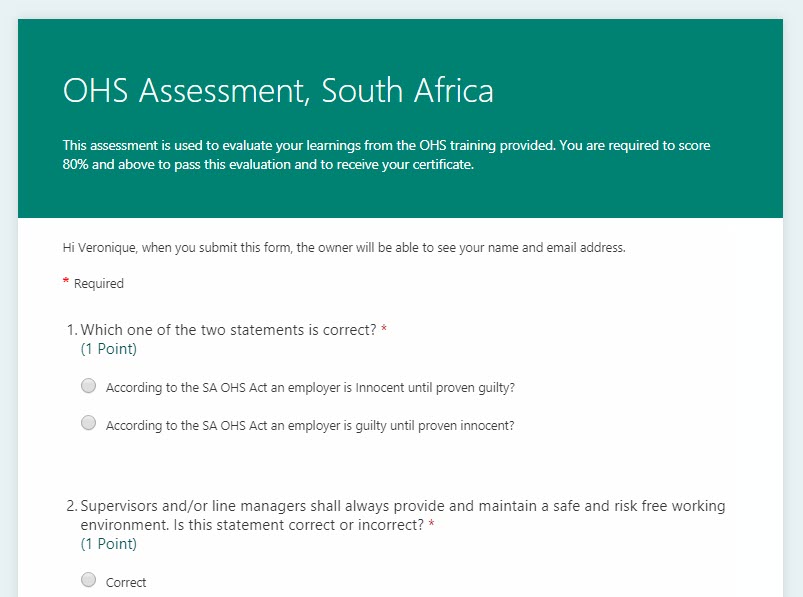Click the 'Correct' answer label text
This screenshot has height=597, width=803.
click(126, 582)
